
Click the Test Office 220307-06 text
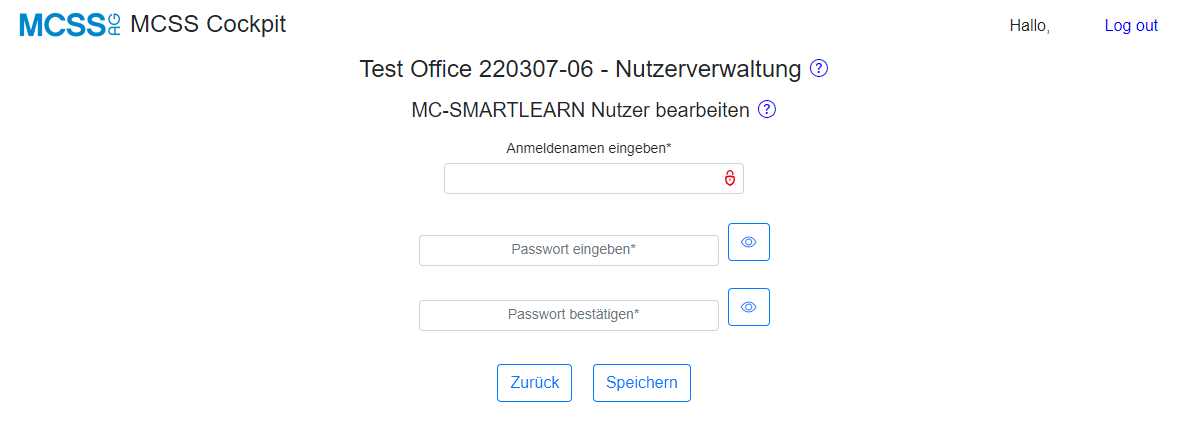tap(481, 69)
